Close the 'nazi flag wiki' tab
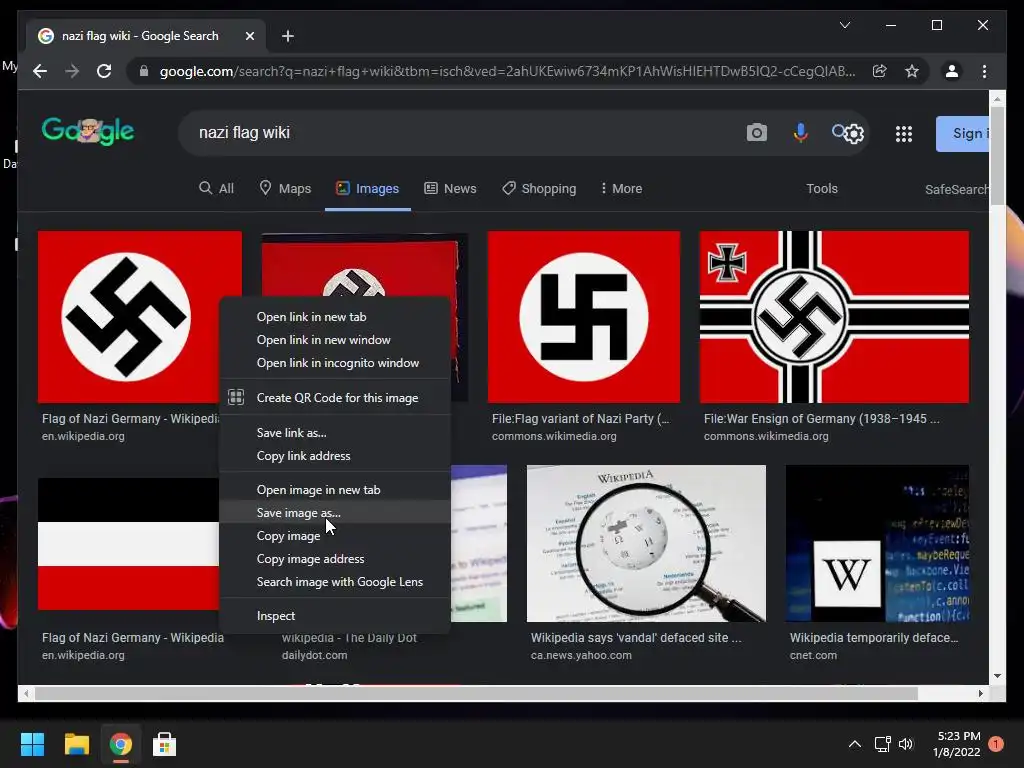Viewport: 1024px width, 768px height. 249,36
